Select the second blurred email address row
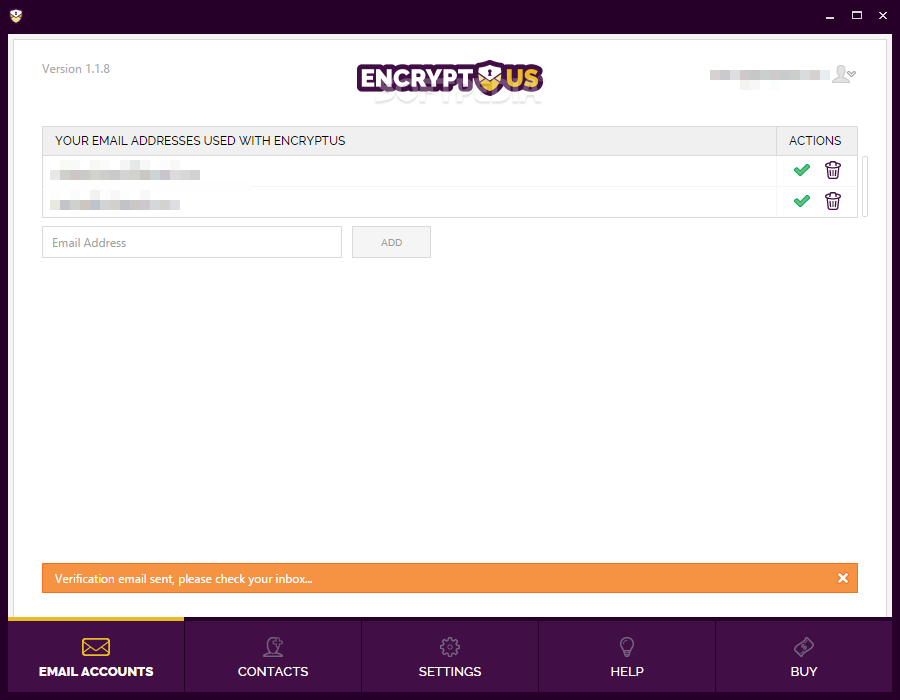Viewport: 900px width, 700px height. pyautogui.click(x=409, y=202)
